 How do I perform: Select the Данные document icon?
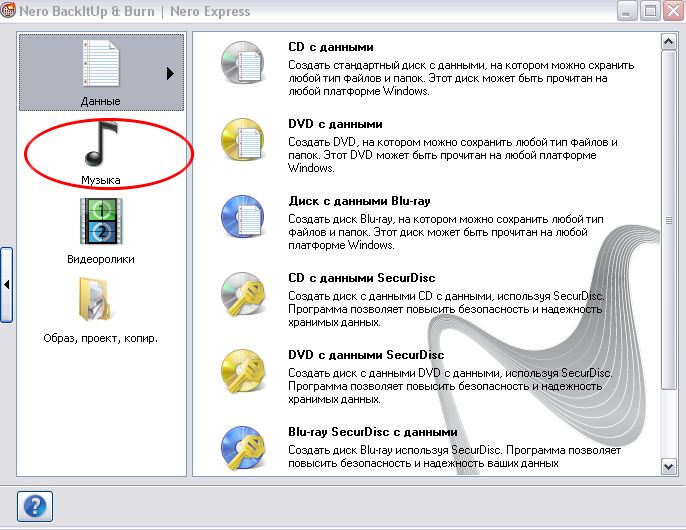(x=101, y=63)
